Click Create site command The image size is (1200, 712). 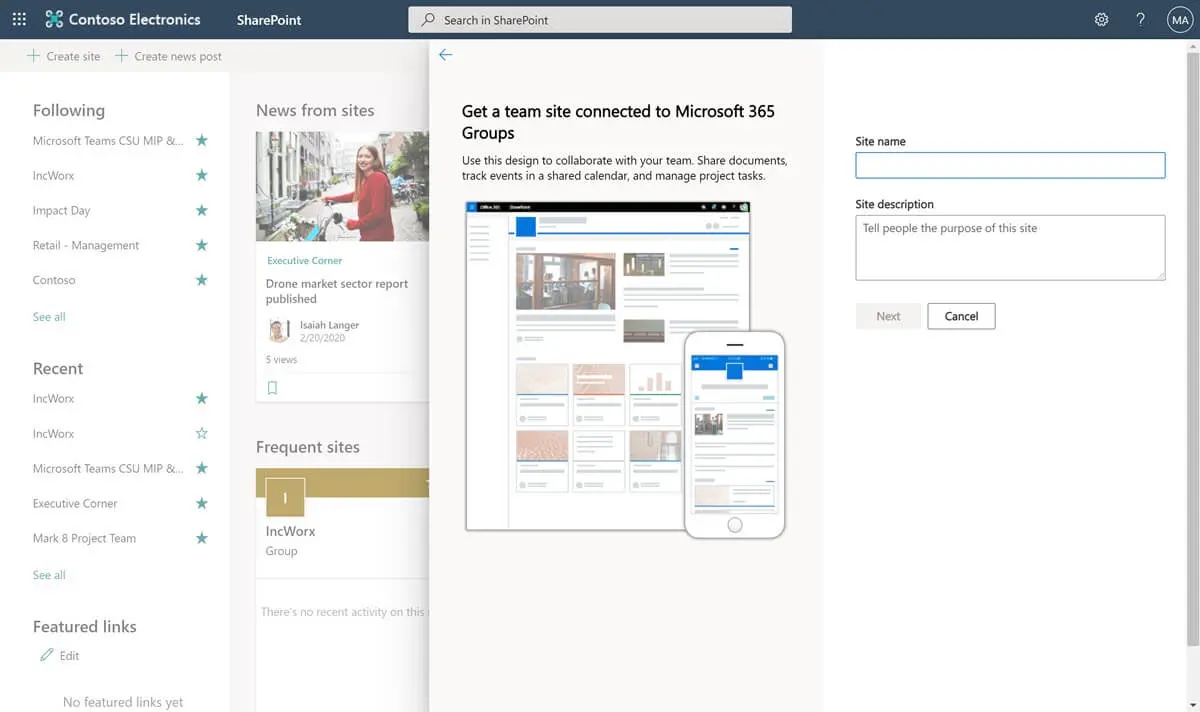click(64, 56)
